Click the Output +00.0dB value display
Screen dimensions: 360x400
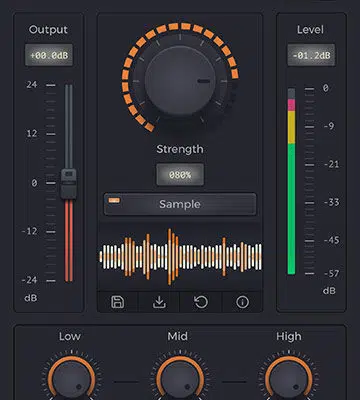(x=49, y=55)
